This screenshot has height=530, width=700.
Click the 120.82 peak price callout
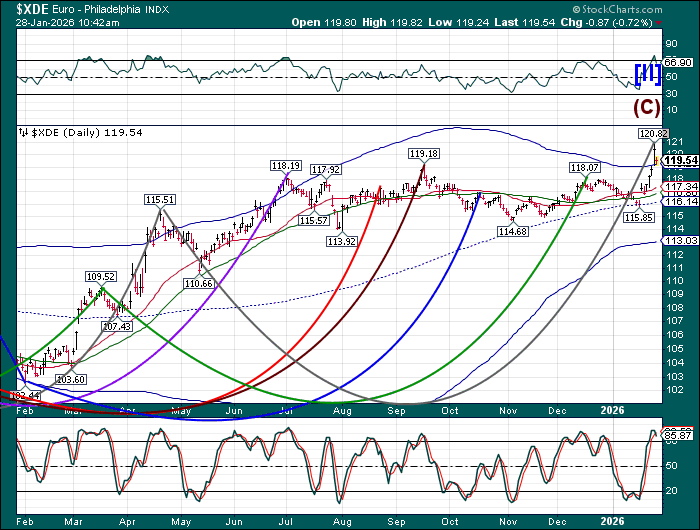pyautogui.click(x=651, y=133)
